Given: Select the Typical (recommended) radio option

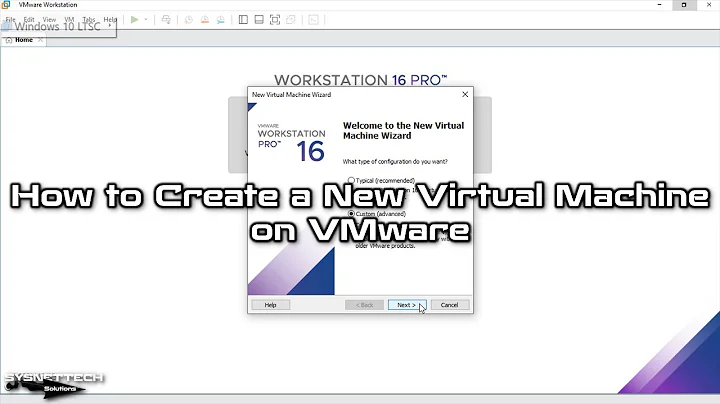Looking at the screenshot, I should (351, 180).
